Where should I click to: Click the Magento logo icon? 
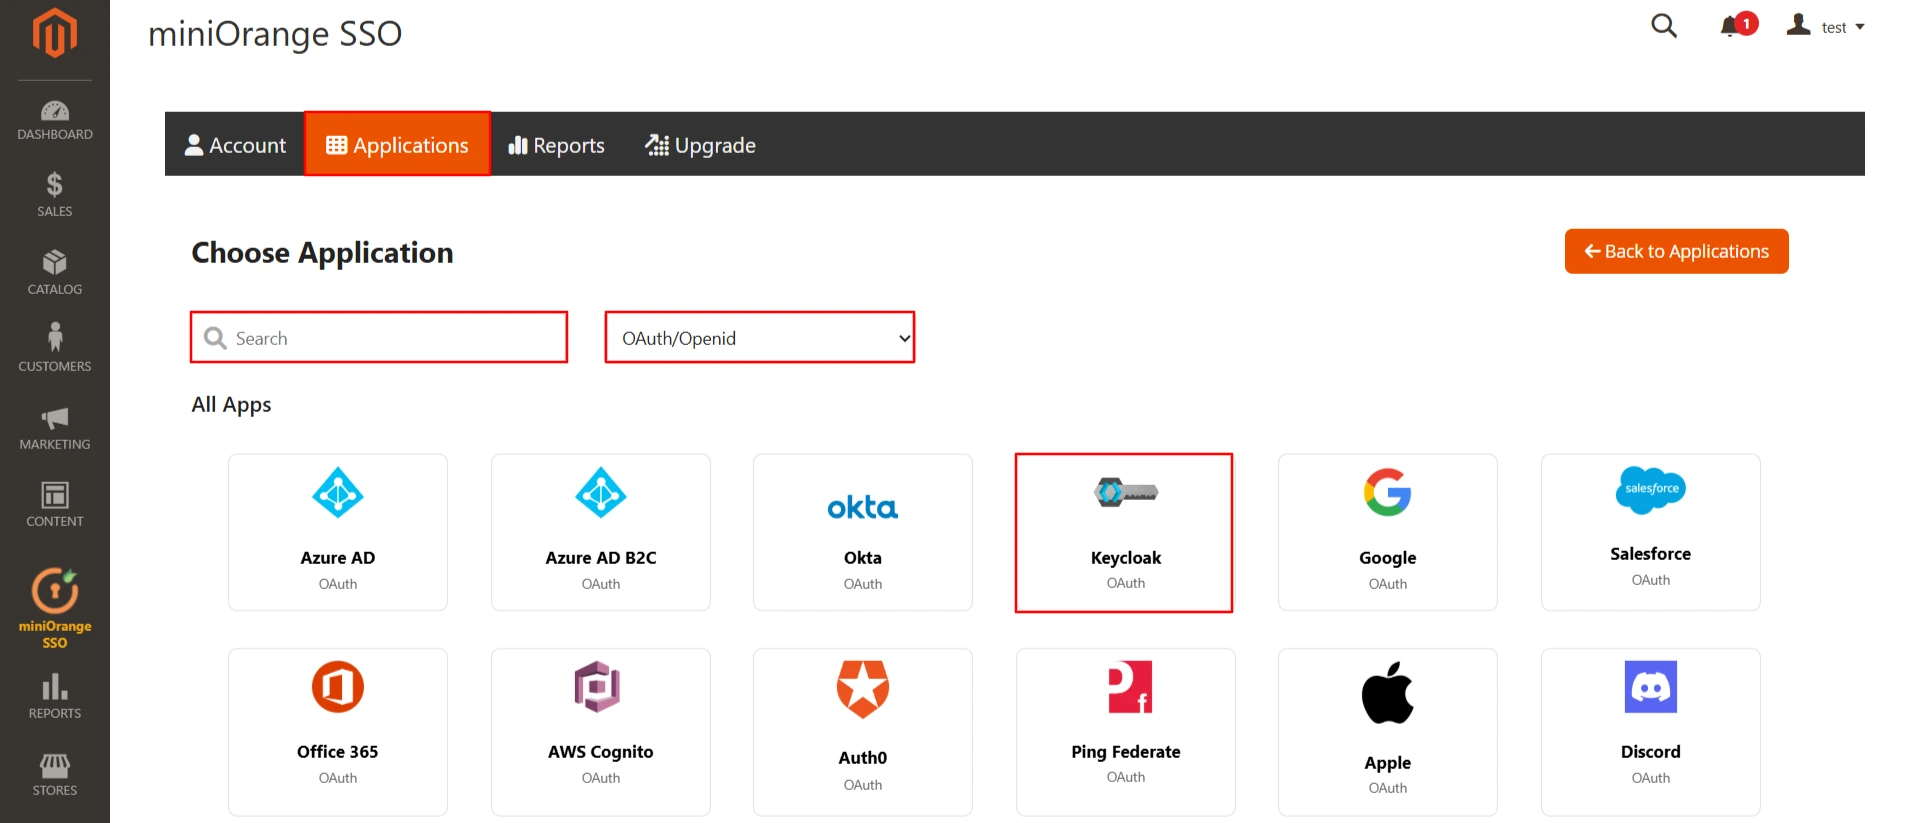55,33
